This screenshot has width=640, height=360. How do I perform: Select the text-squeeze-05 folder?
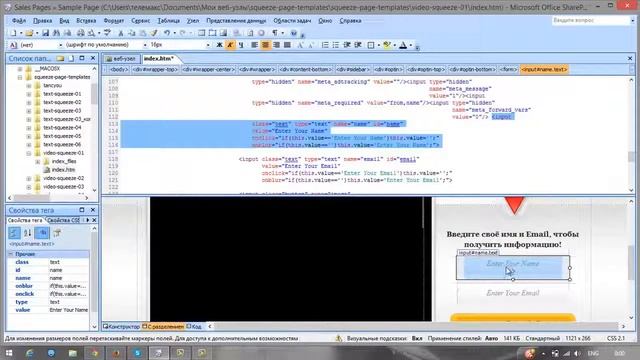[62, 136]
